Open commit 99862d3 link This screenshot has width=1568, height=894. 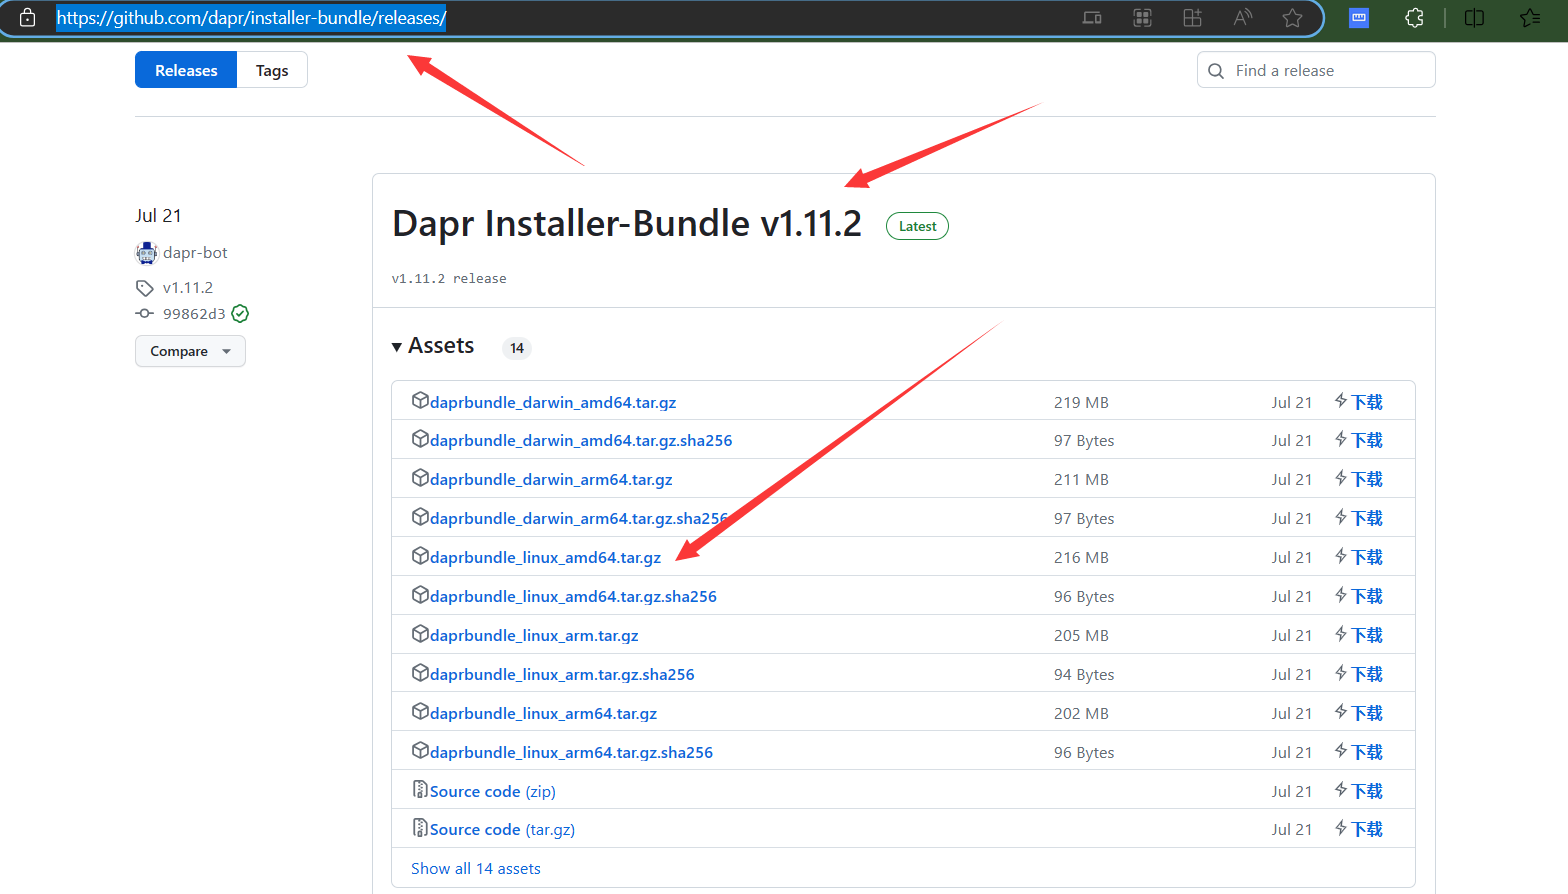click(194, 314)
